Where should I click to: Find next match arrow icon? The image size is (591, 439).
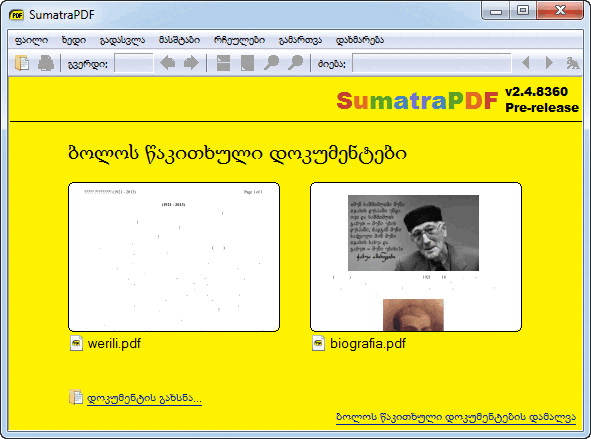(x=550, y=63)
